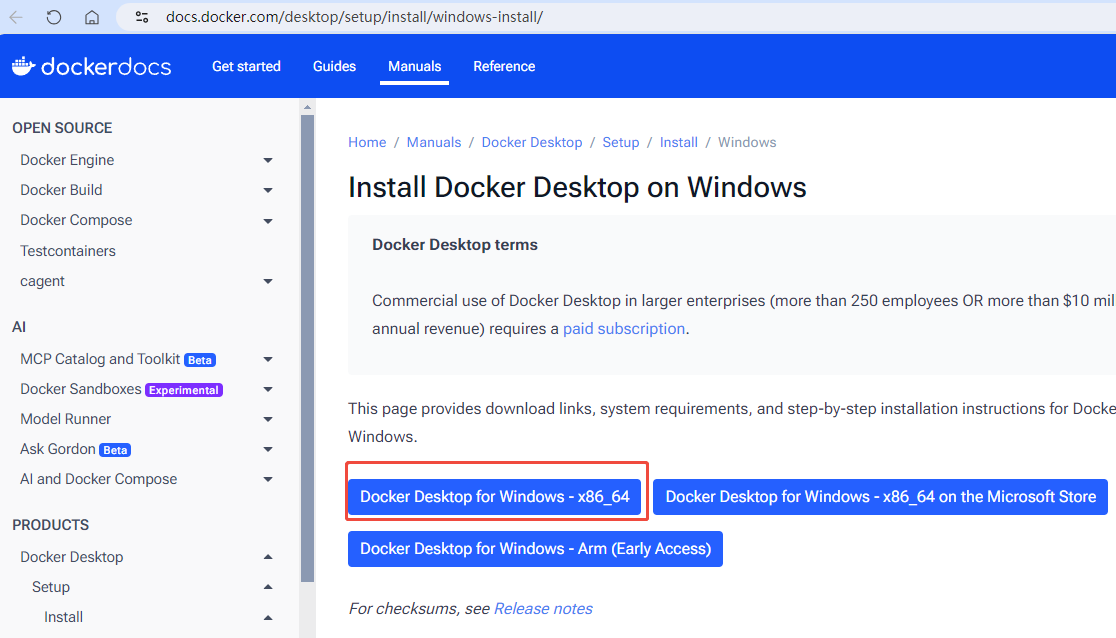Image resolution: width=1116 pixels, height=638 pixels.
Task: Click the Install Docker Desktop on Windows title
Action: point(577,188)
